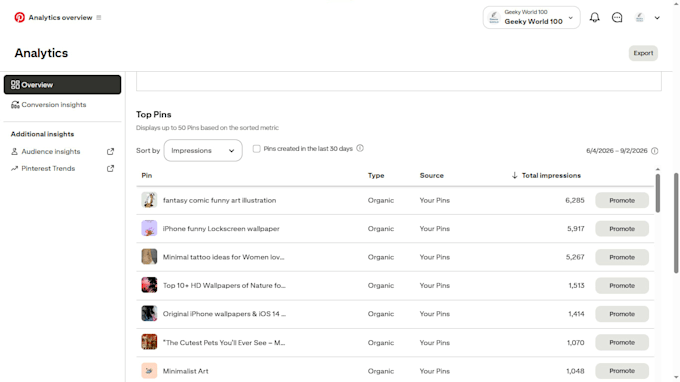Click fantasy comic funny art illustration title
Viewport: 680px width, 382px height.
[x=219, y=200]
